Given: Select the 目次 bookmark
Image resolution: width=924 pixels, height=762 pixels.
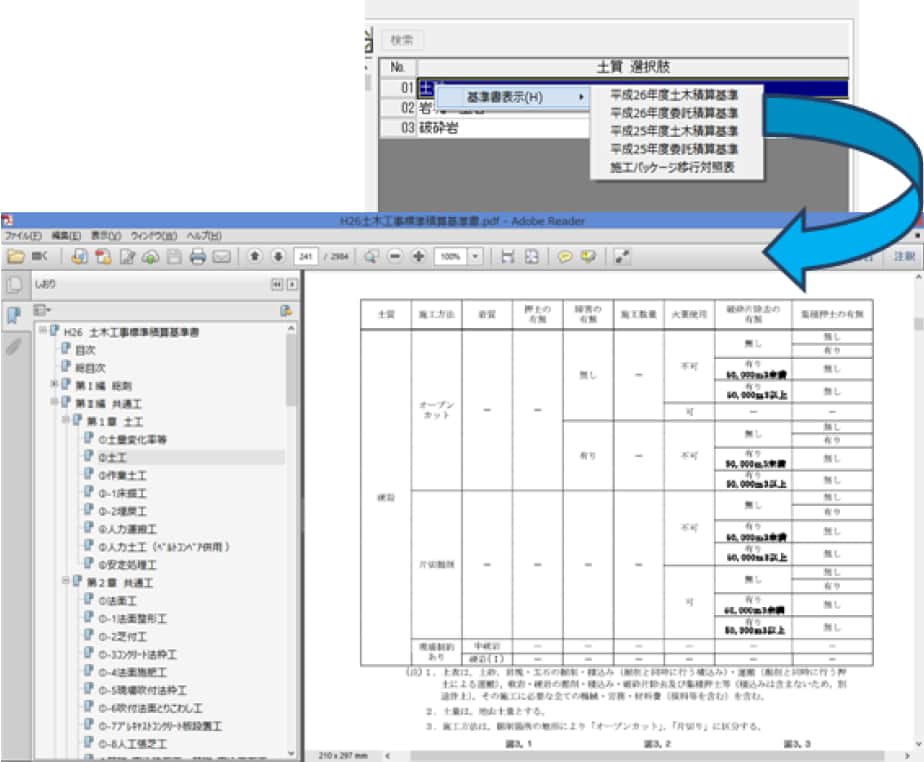Looking at the screenshot, I should (x=86, y=350).
